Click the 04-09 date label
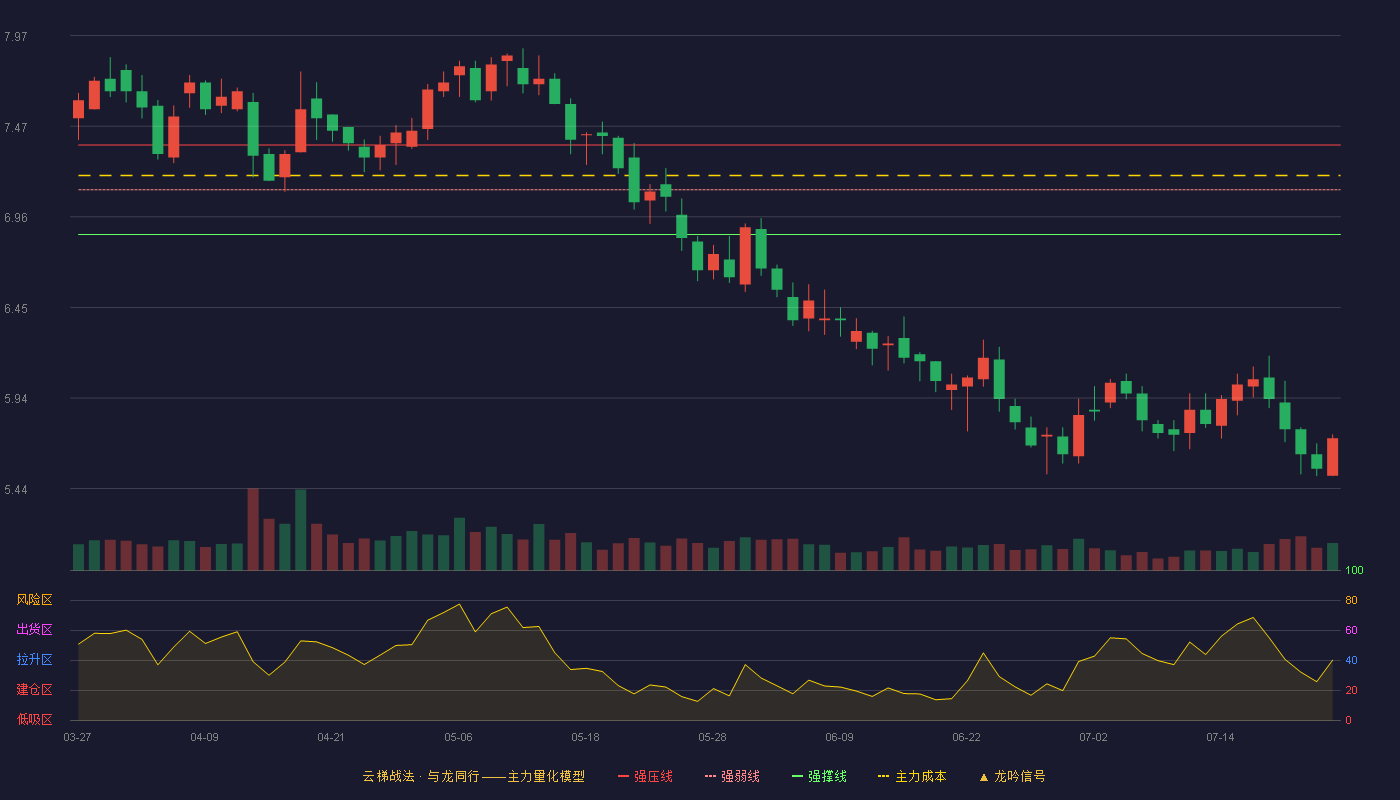 coord(204,737)
